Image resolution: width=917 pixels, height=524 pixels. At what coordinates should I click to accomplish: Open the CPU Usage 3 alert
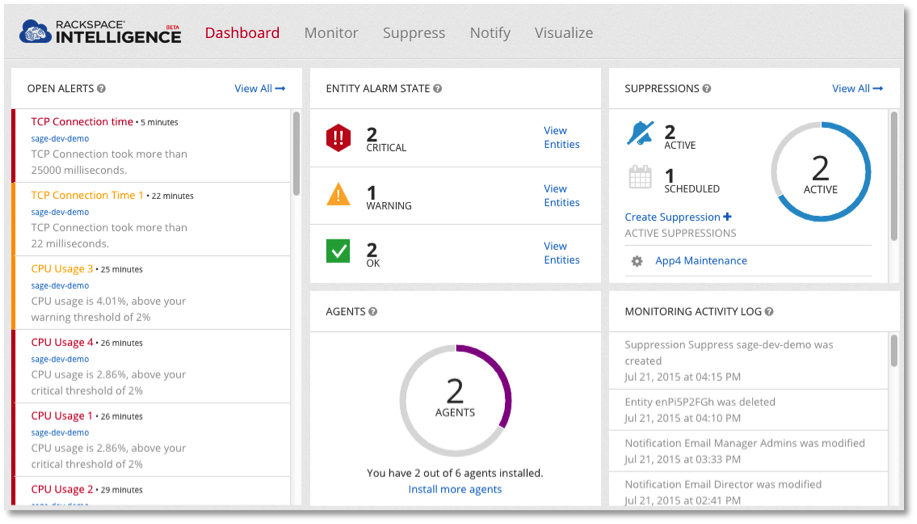coord(62,269)
